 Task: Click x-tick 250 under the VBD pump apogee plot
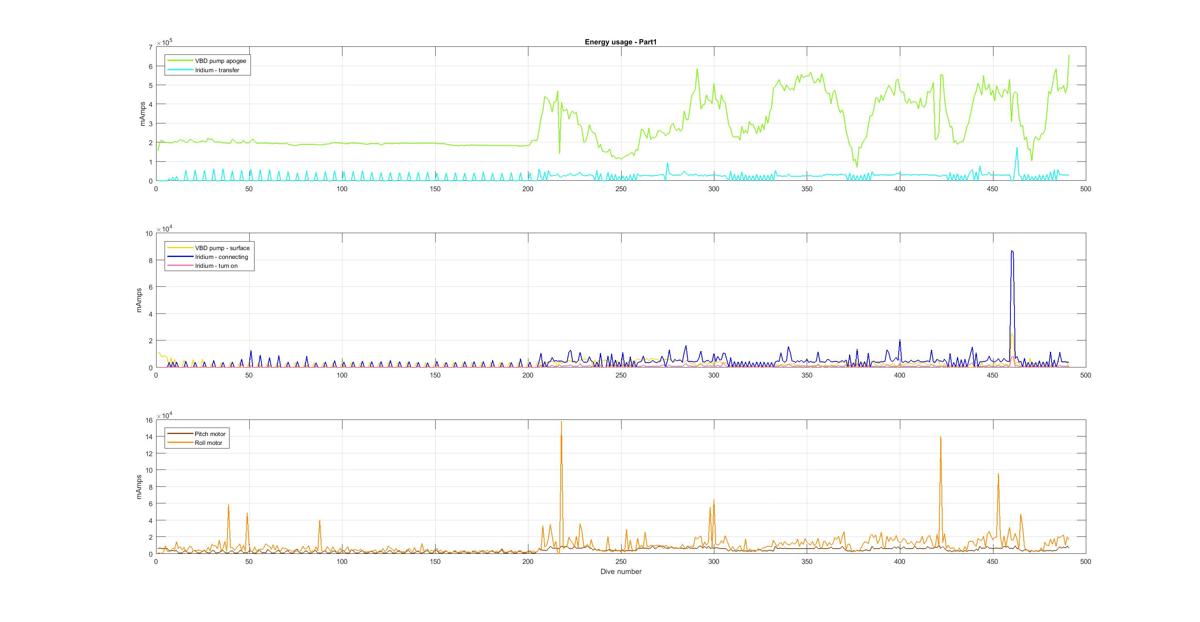click(621, 188)
